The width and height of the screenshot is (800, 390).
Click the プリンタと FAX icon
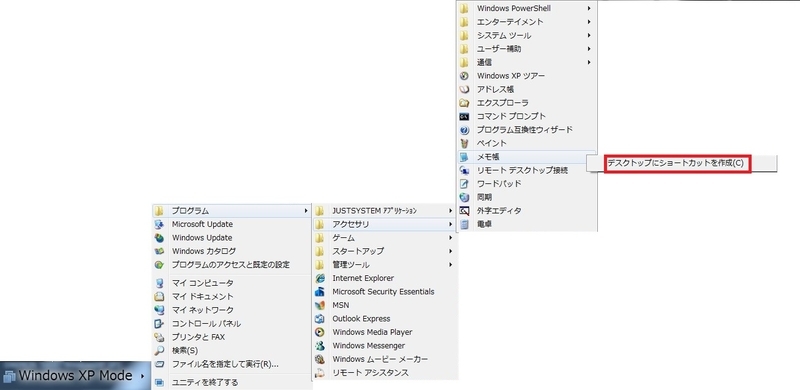[x=159, y=337]
